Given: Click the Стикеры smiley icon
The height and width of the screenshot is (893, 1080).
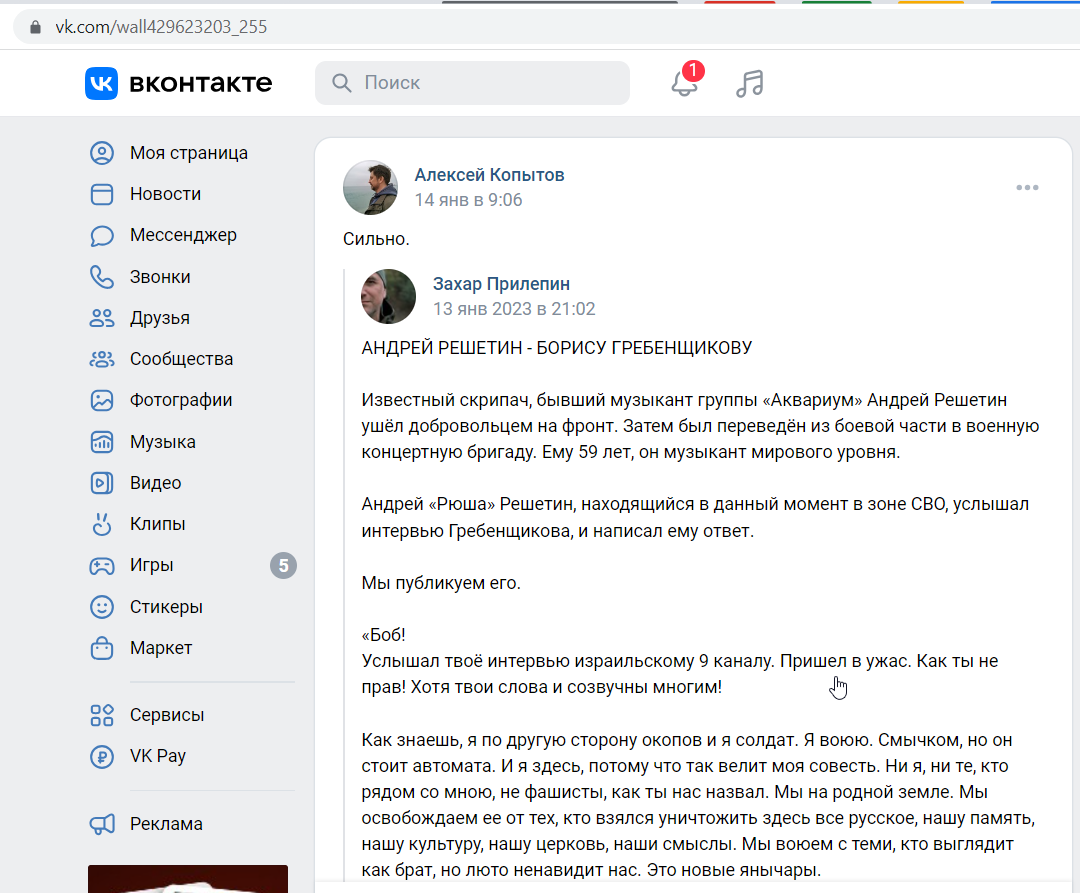Looking at the screenshot, I should tap(102, 607).
